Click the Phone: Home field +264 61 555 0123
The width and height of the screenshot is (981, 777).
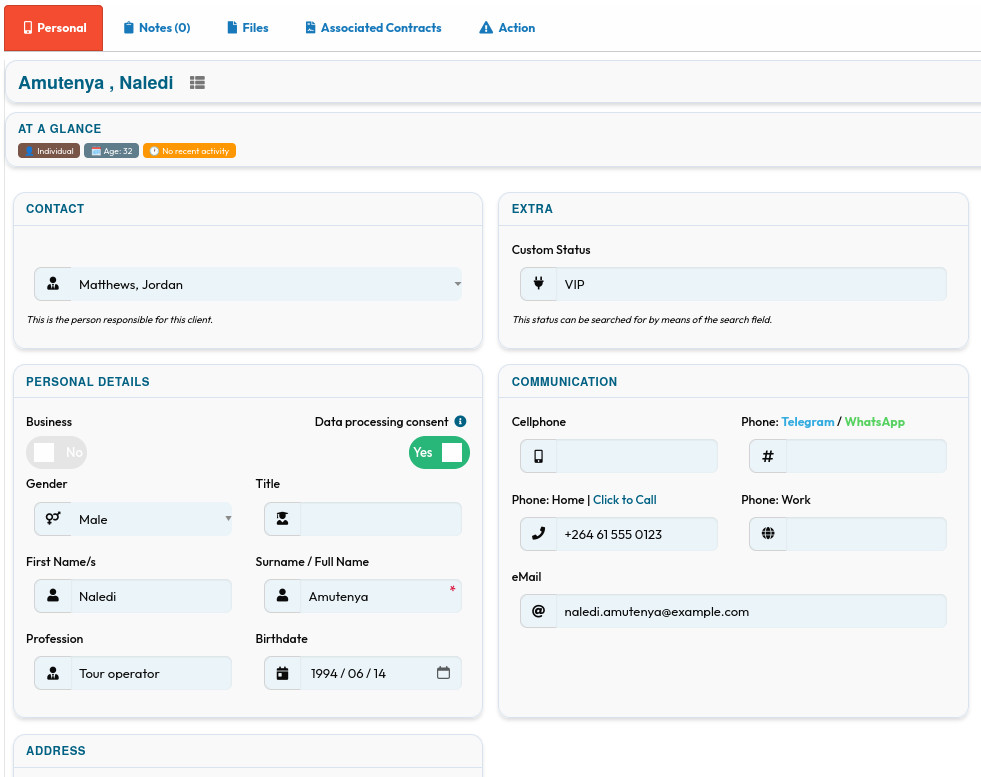click(637, 534)
